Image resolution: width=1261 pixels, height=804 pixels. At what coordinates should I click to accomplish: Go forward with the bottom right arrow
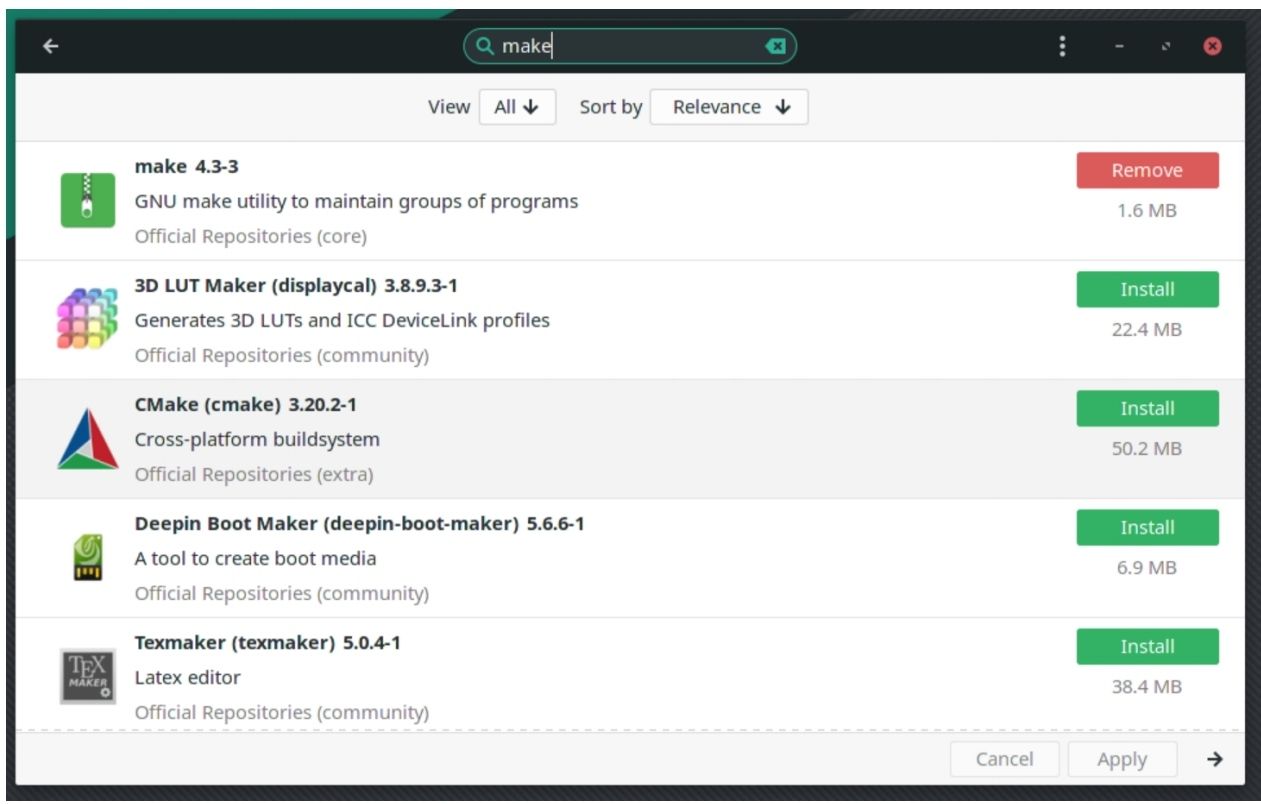click(1215, 759)
